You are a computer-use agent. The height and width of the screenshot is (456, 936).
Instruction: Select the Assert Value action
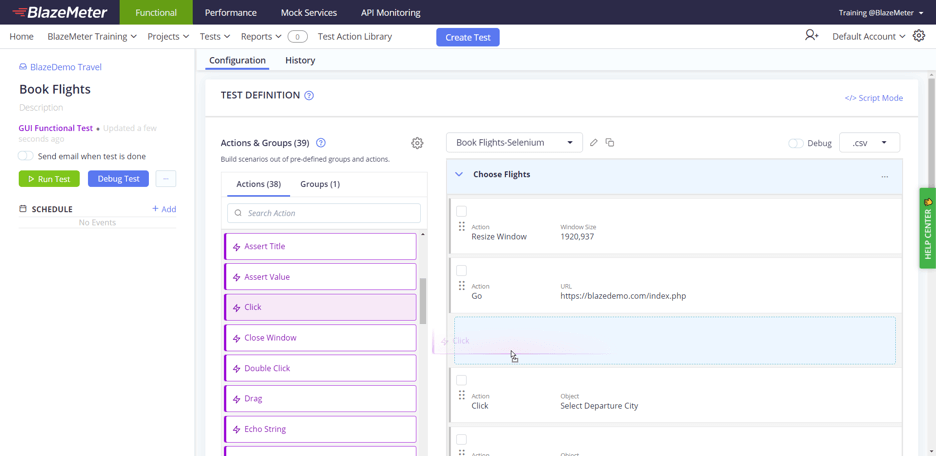[x=320, y=277]
